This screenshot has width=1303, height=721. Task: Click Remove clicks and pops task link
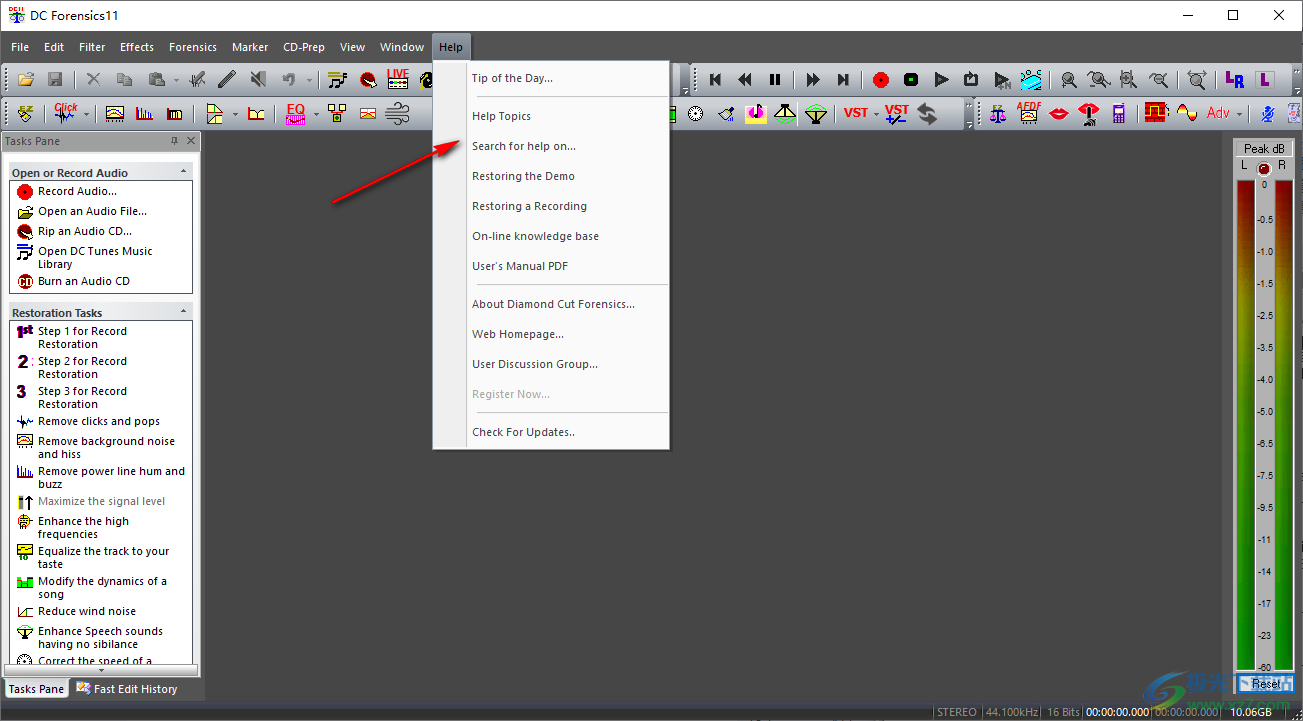98,421
